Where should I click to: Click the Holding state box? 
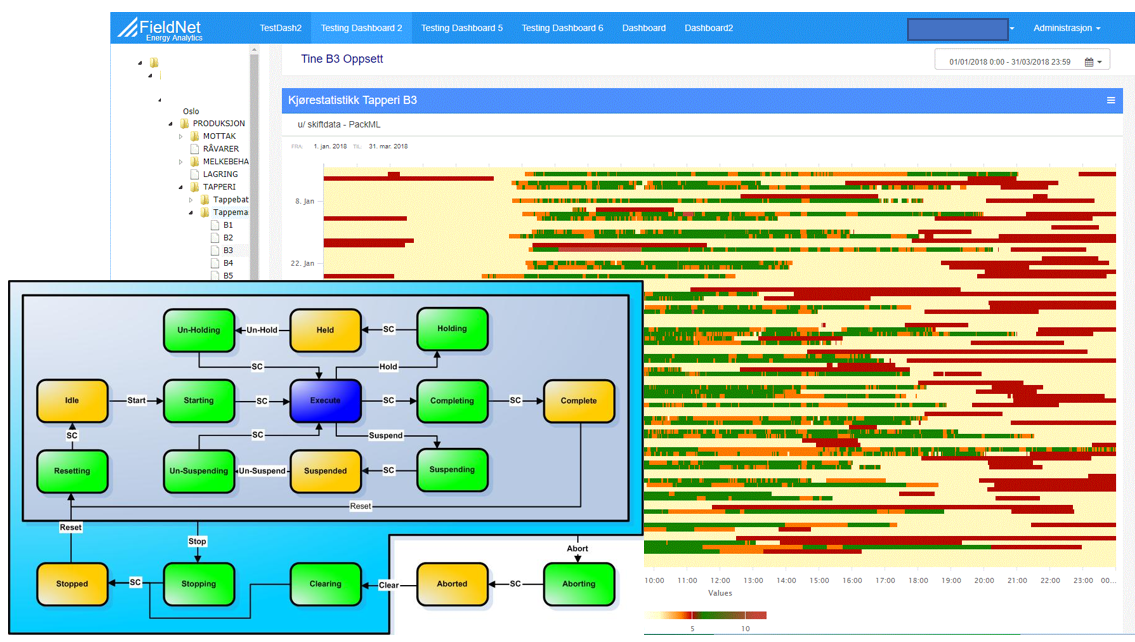[452, 329]
